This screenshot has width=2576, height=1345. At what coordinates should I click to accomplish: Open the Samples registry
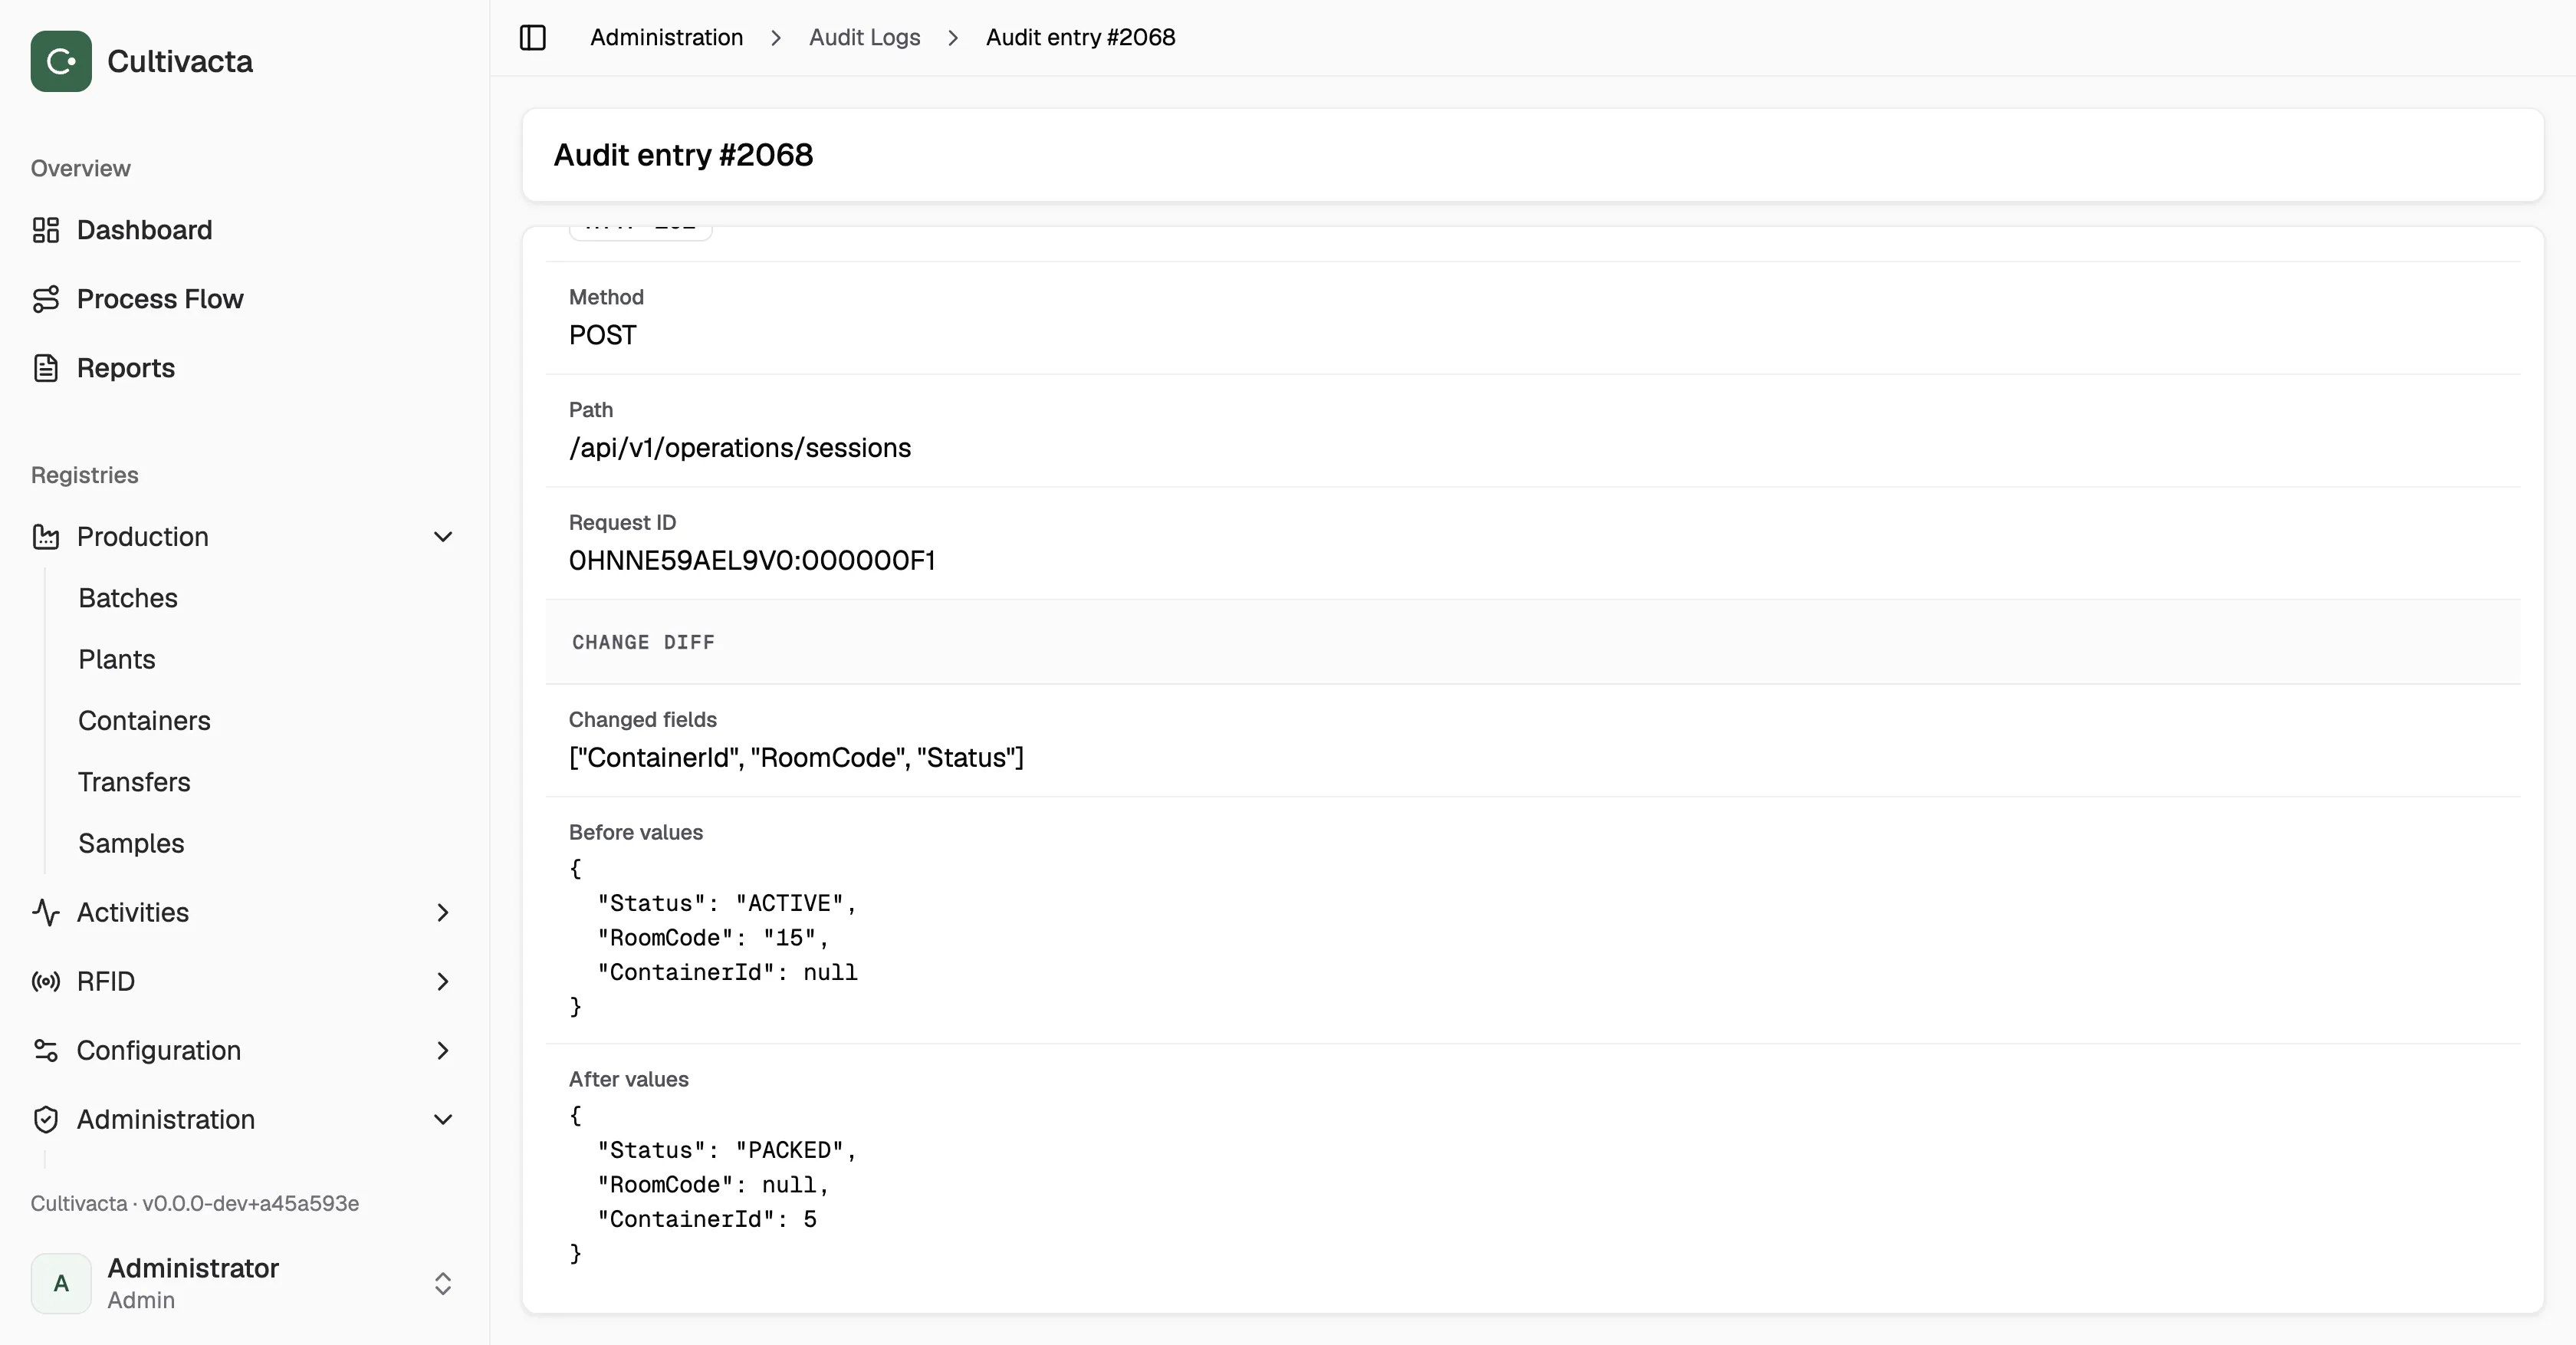(131, 843)
